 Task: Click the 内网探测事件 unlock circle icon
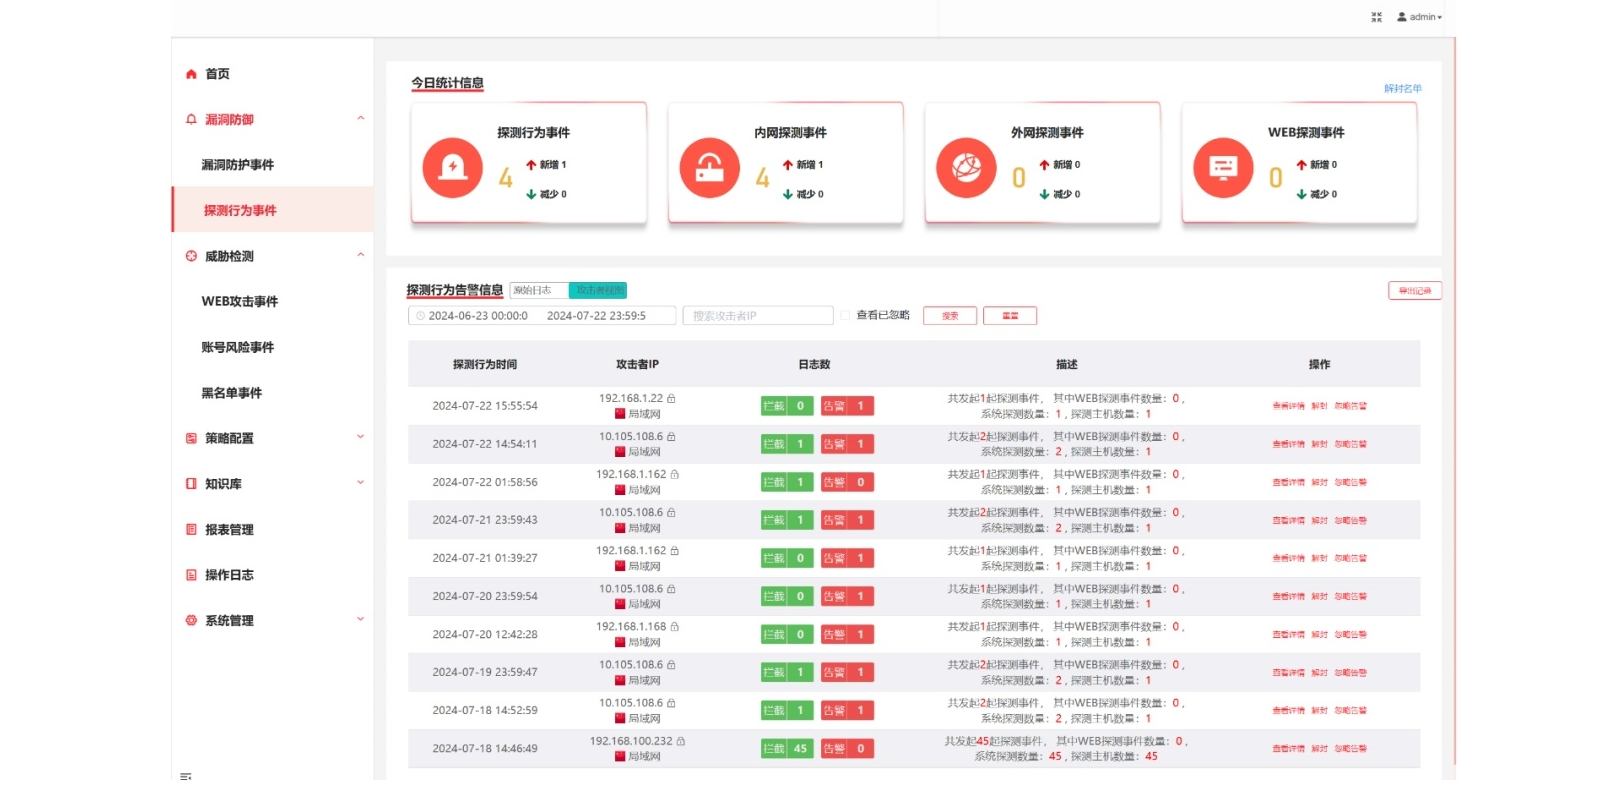[710, 168]
